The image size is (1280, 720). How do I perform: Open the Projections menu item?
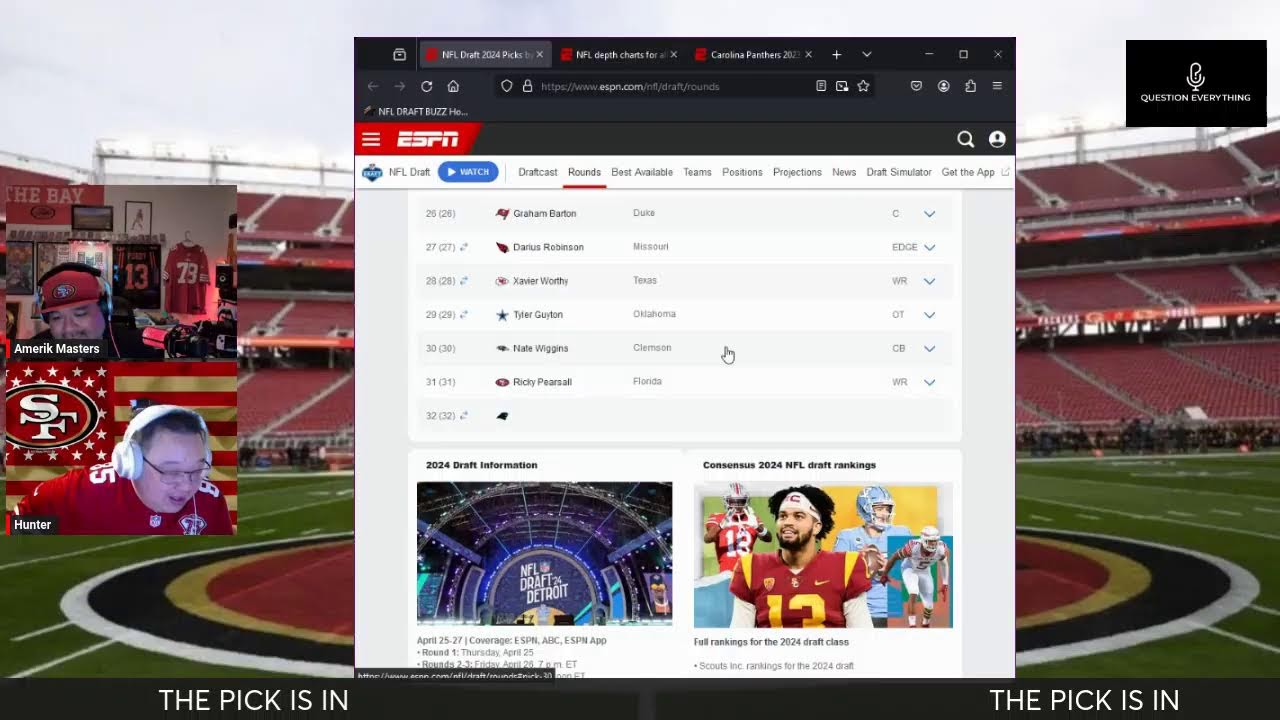[x=797, y=172]
